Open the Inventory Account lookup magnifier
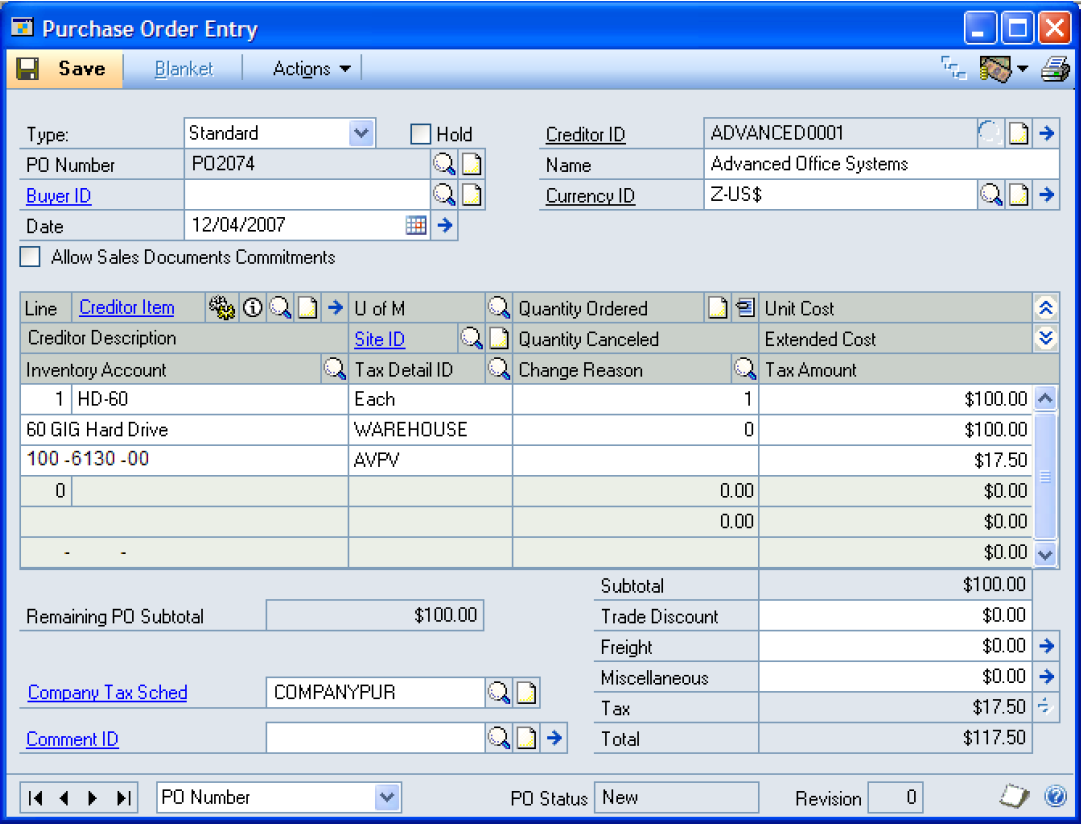The width and height of the screenshot is (1082, 825). click(335, 370)
